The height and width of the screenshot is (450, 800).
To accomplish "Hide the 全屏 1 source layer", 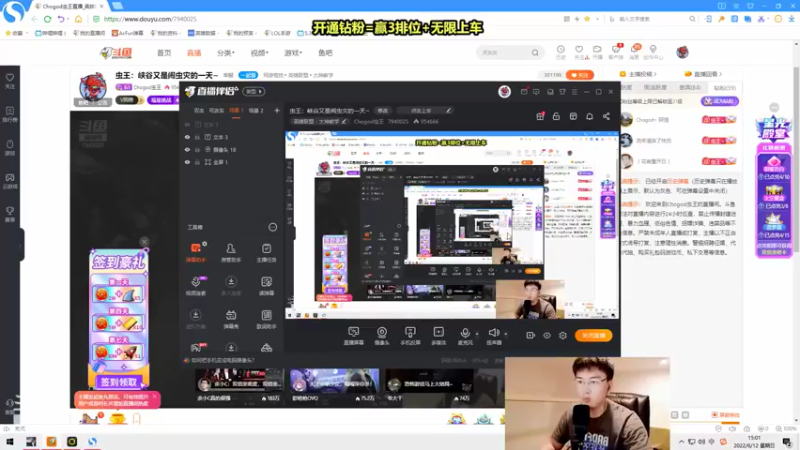I will [187, 162].
